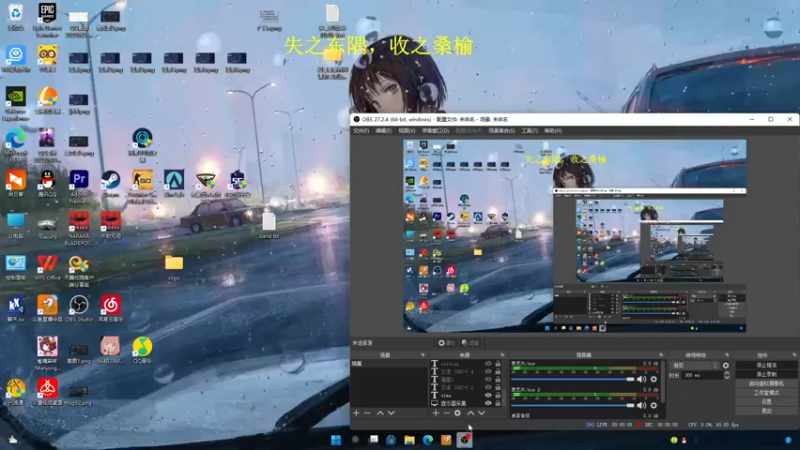Click 停止推流 stop streaming button

pos(766,365)
